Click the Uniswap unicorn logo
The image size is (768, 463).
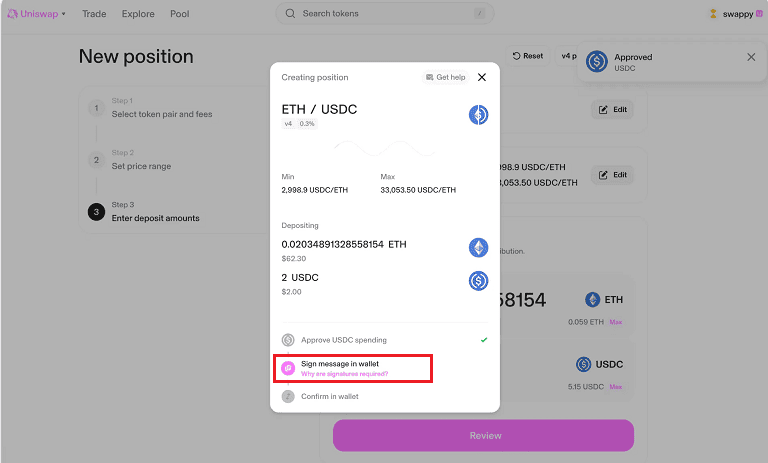pyautogui.click(x=12, y=14)
